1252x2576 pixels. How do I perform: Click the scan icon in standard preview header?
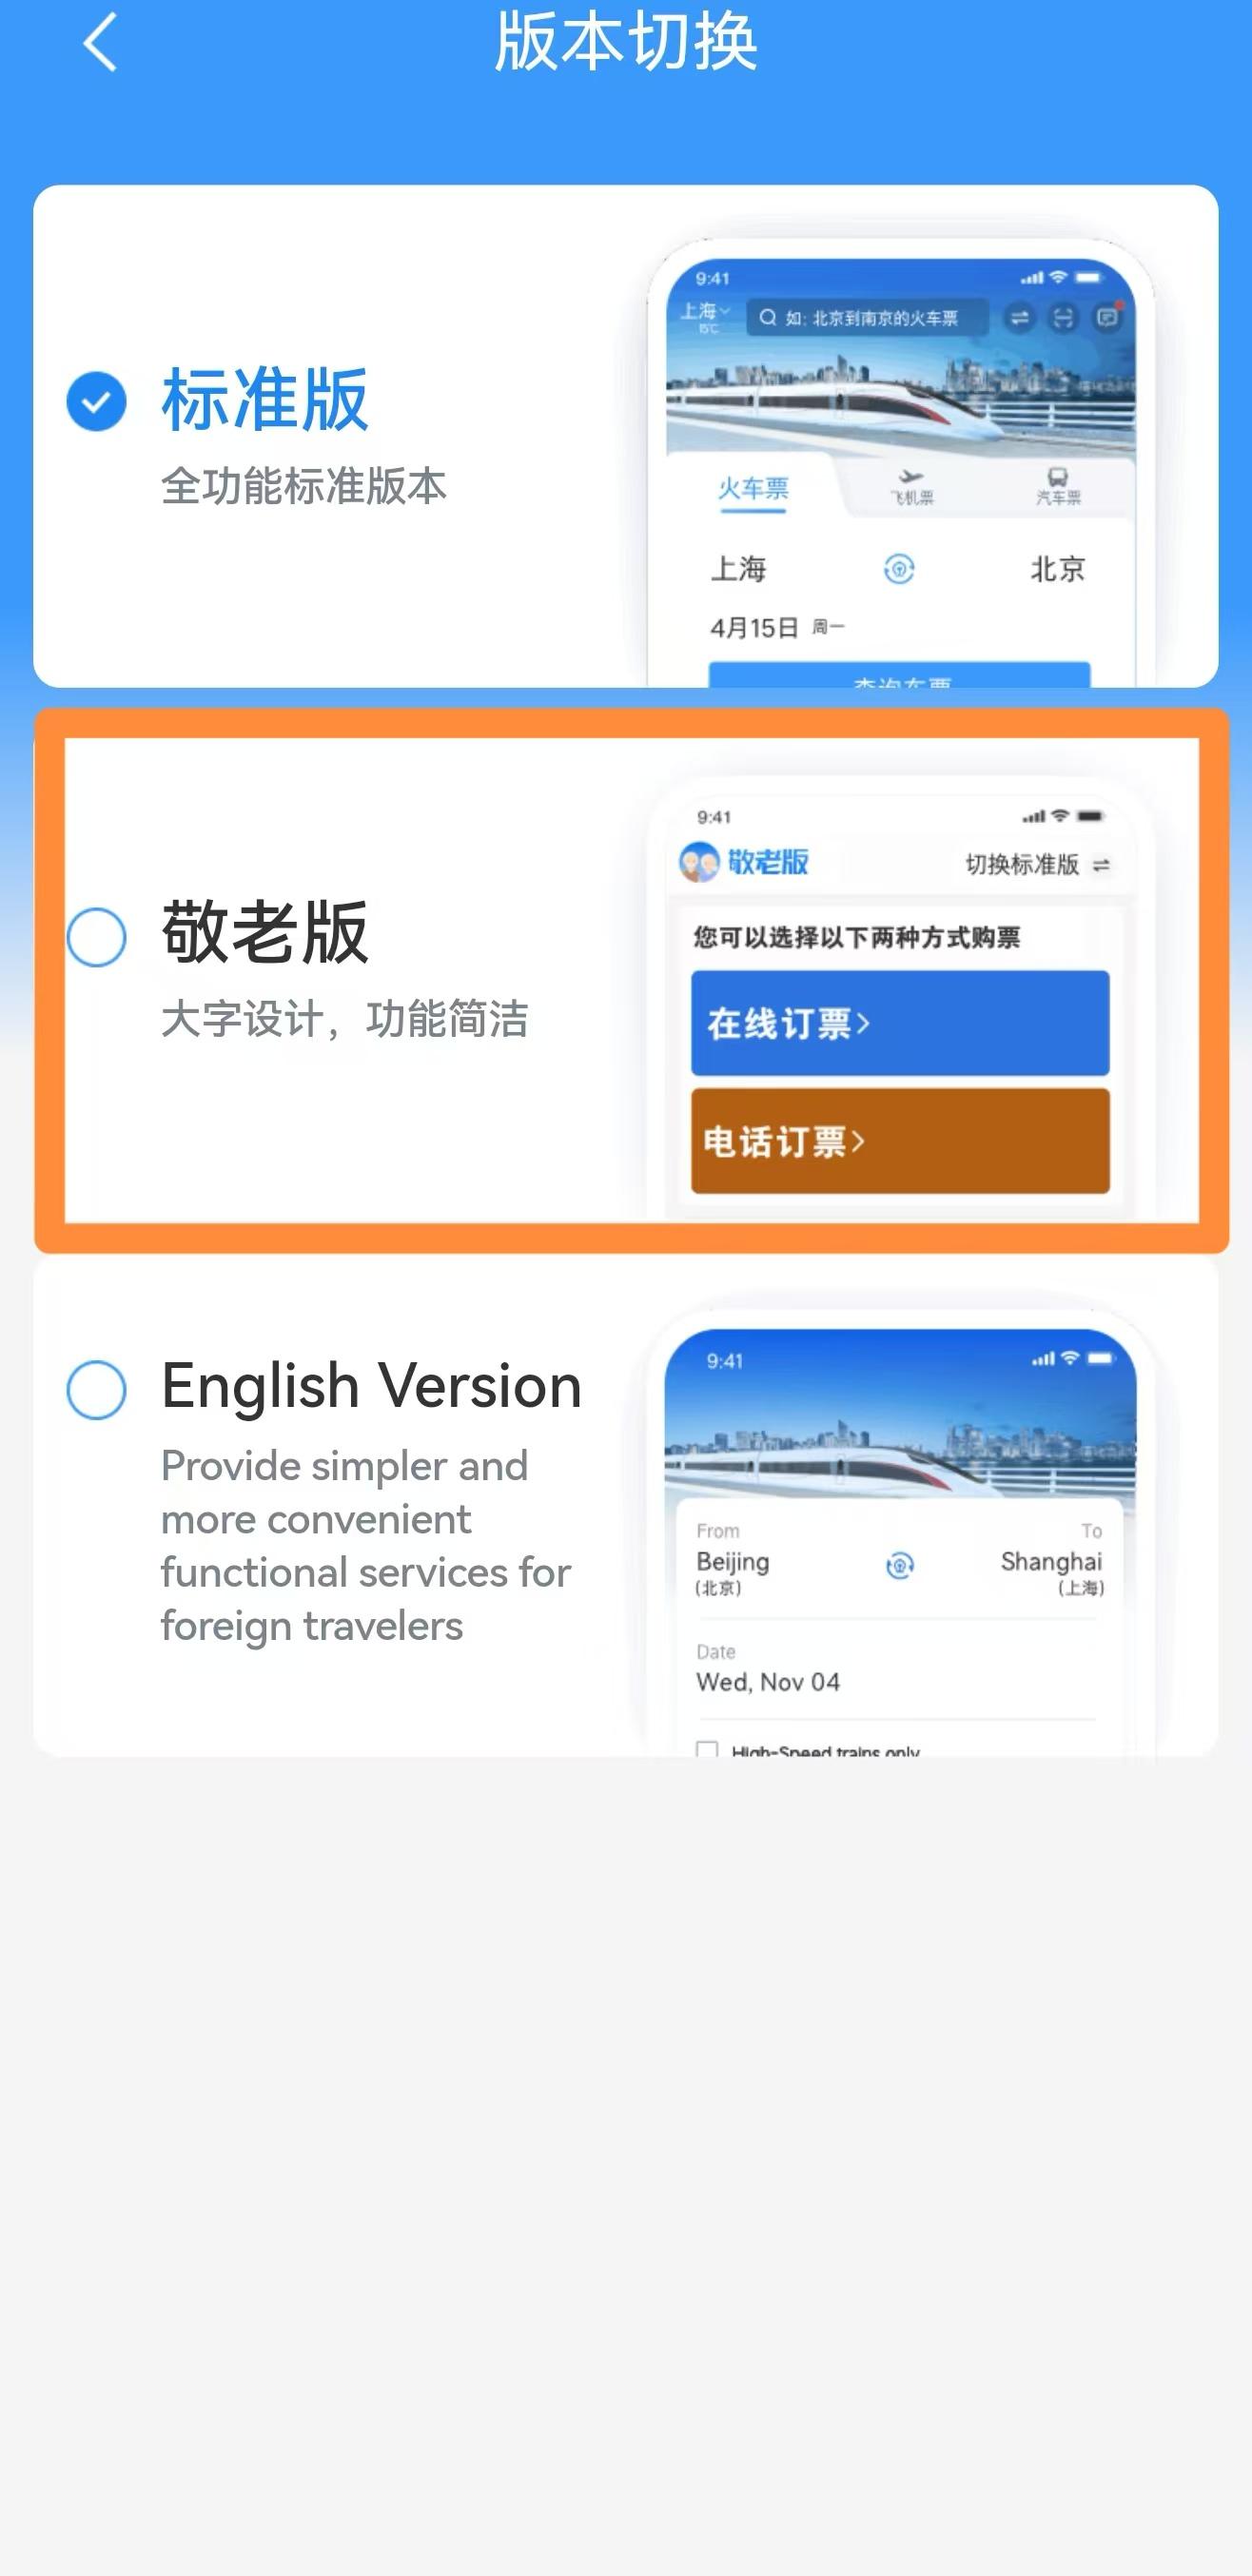click(x=1063, y=318)
